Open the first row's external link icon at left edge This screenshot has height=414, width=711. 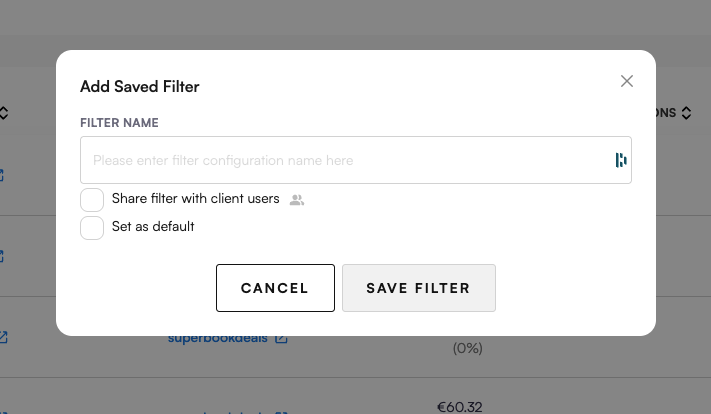[2, 176]
